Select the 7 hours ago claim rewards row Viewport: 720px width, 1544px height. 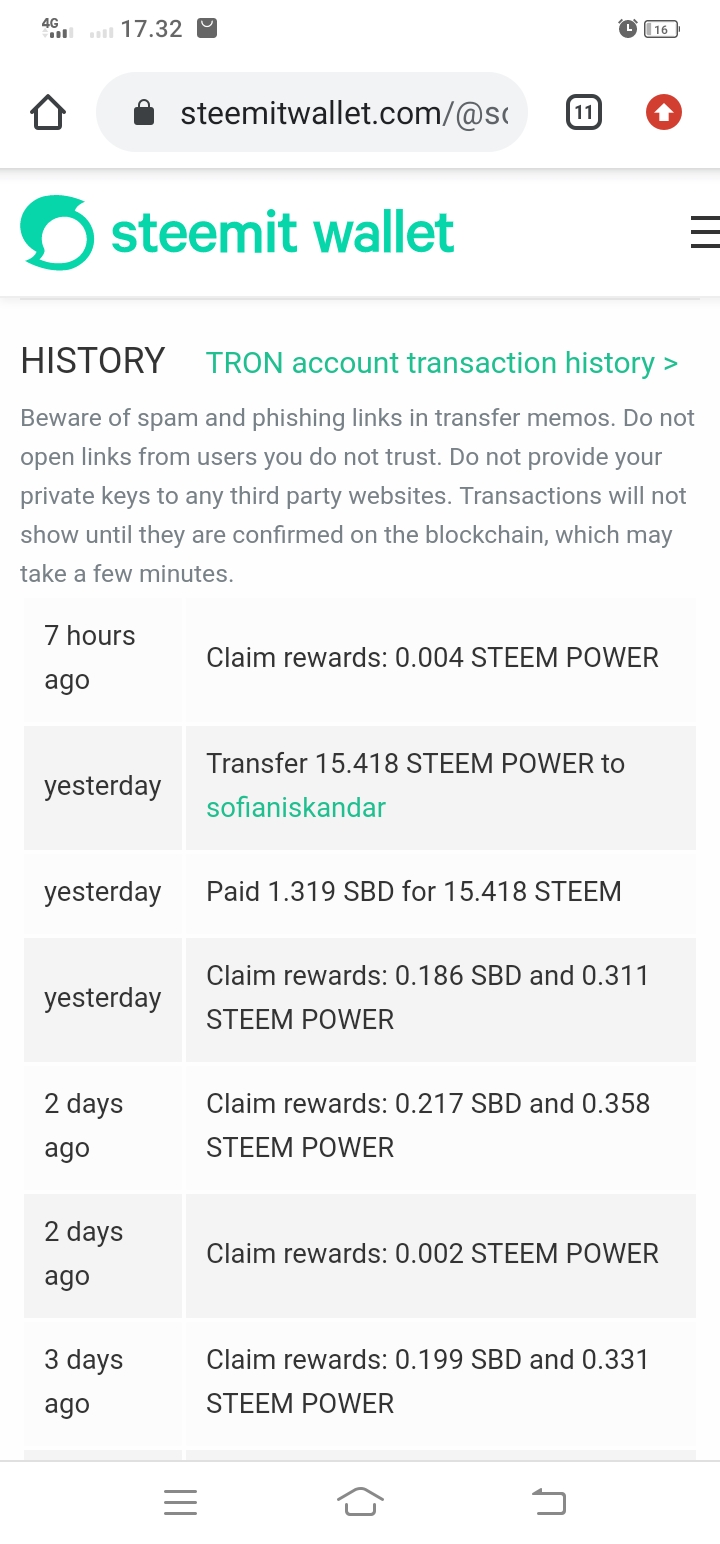[x=360, y=658]
